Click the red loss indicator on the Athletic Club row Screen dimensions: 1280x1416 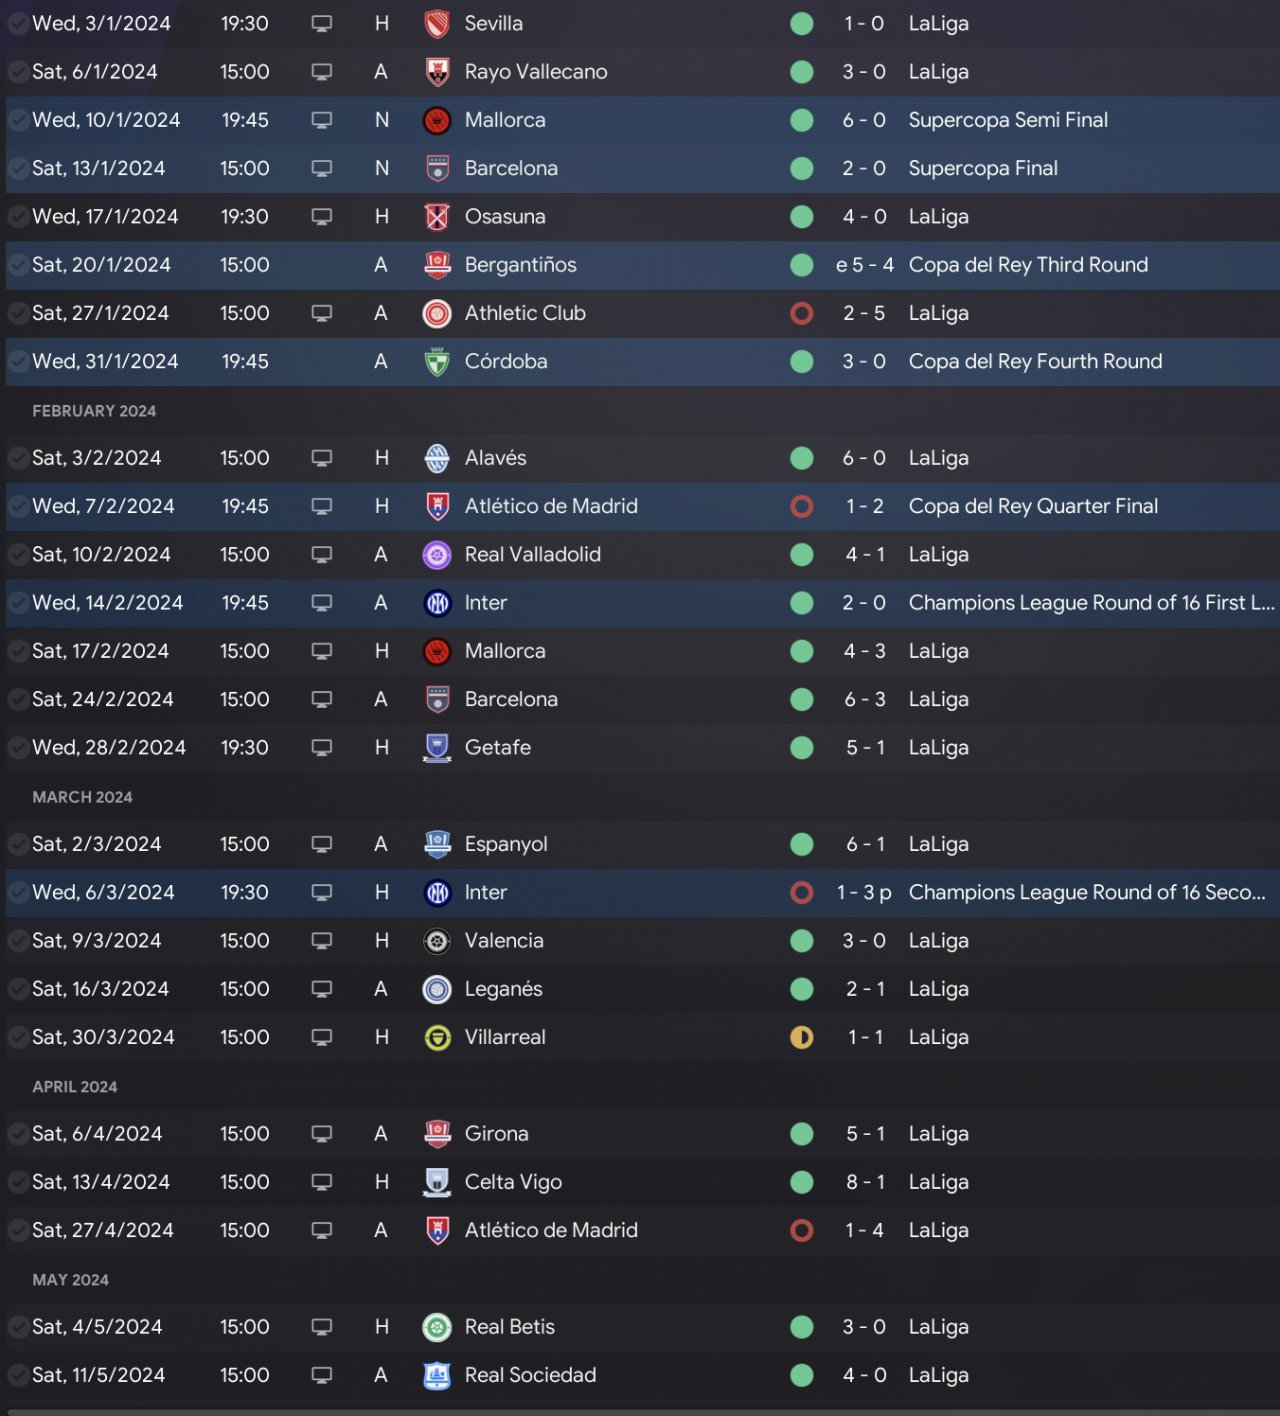click(802, 314)
